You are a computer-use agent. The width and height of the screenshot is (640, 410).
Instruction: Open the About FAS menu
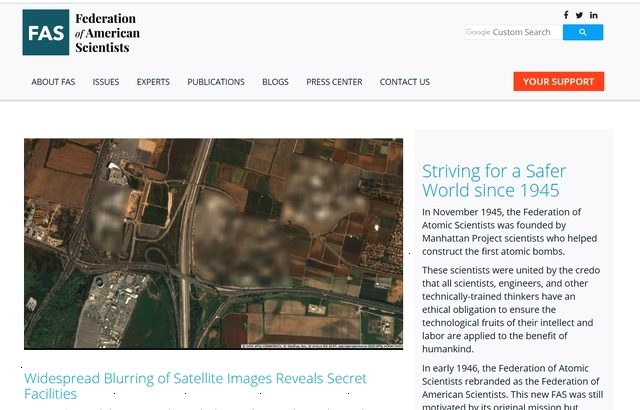click(x=53, y=82)
